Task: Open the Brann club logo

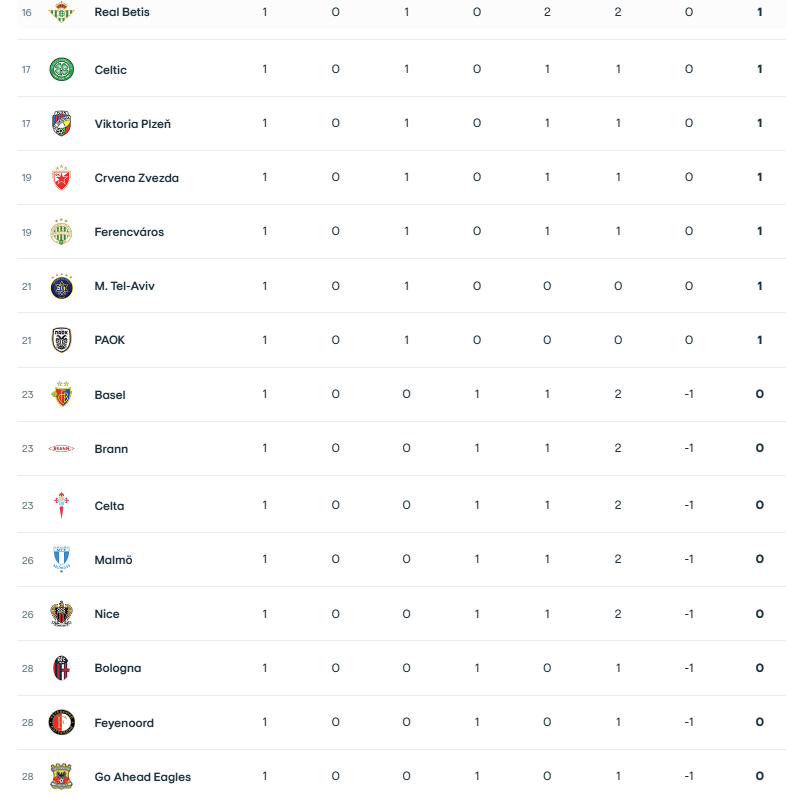Action: [62, 449]
